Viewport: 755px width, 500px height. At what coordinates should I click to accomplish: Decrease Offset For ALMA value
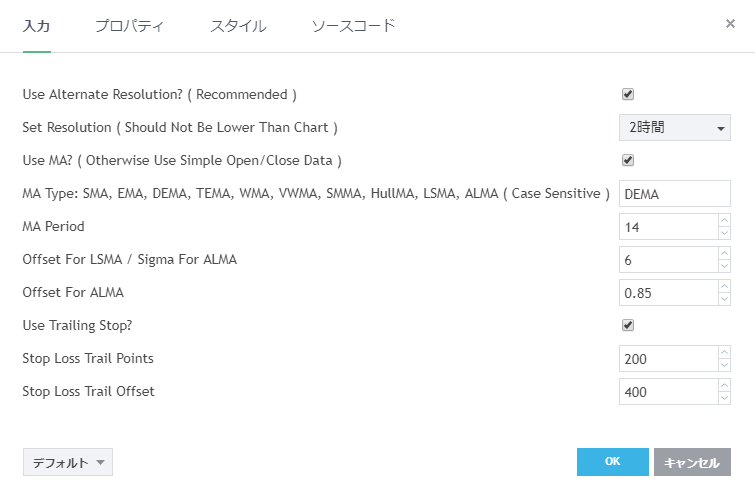click(x=724, y=299)
